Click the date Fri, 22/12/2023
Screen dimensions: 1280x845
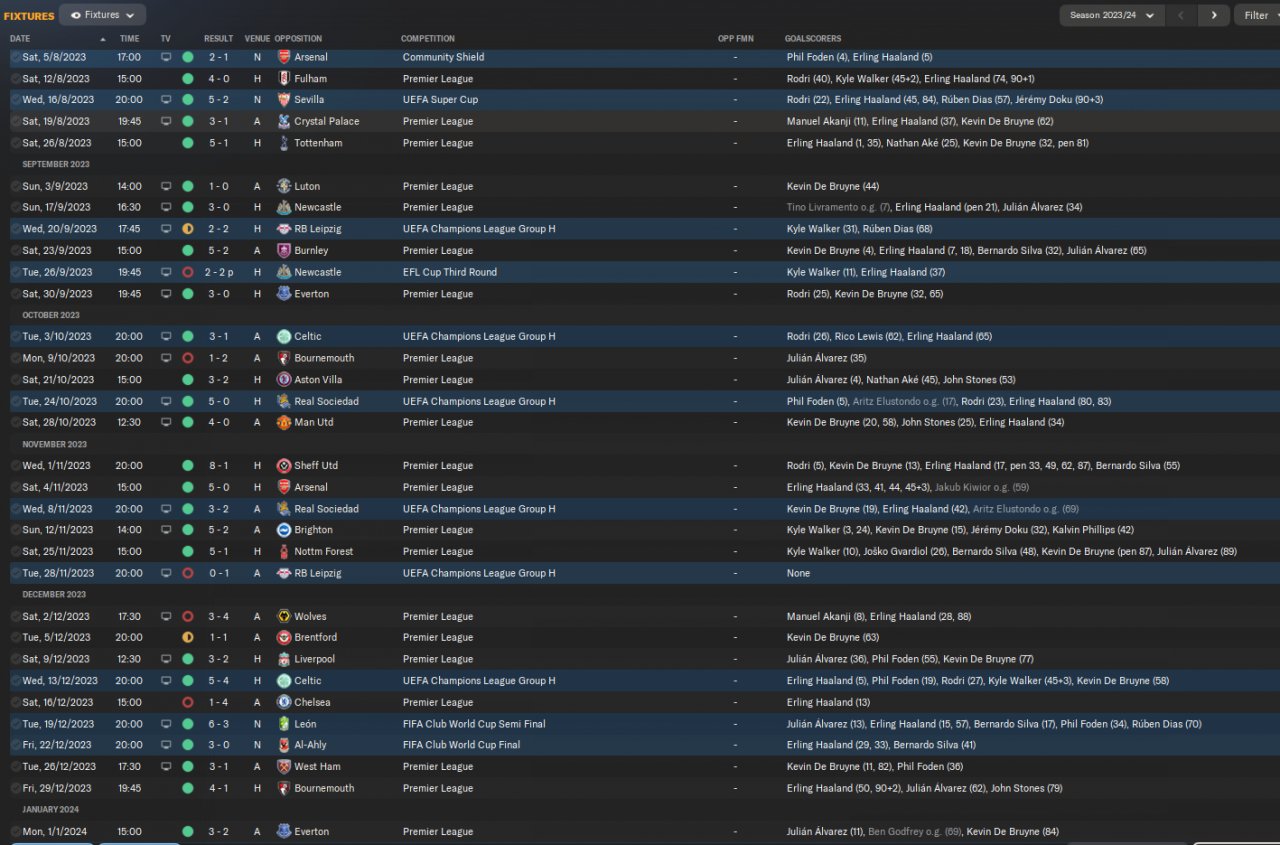[58, 745]
